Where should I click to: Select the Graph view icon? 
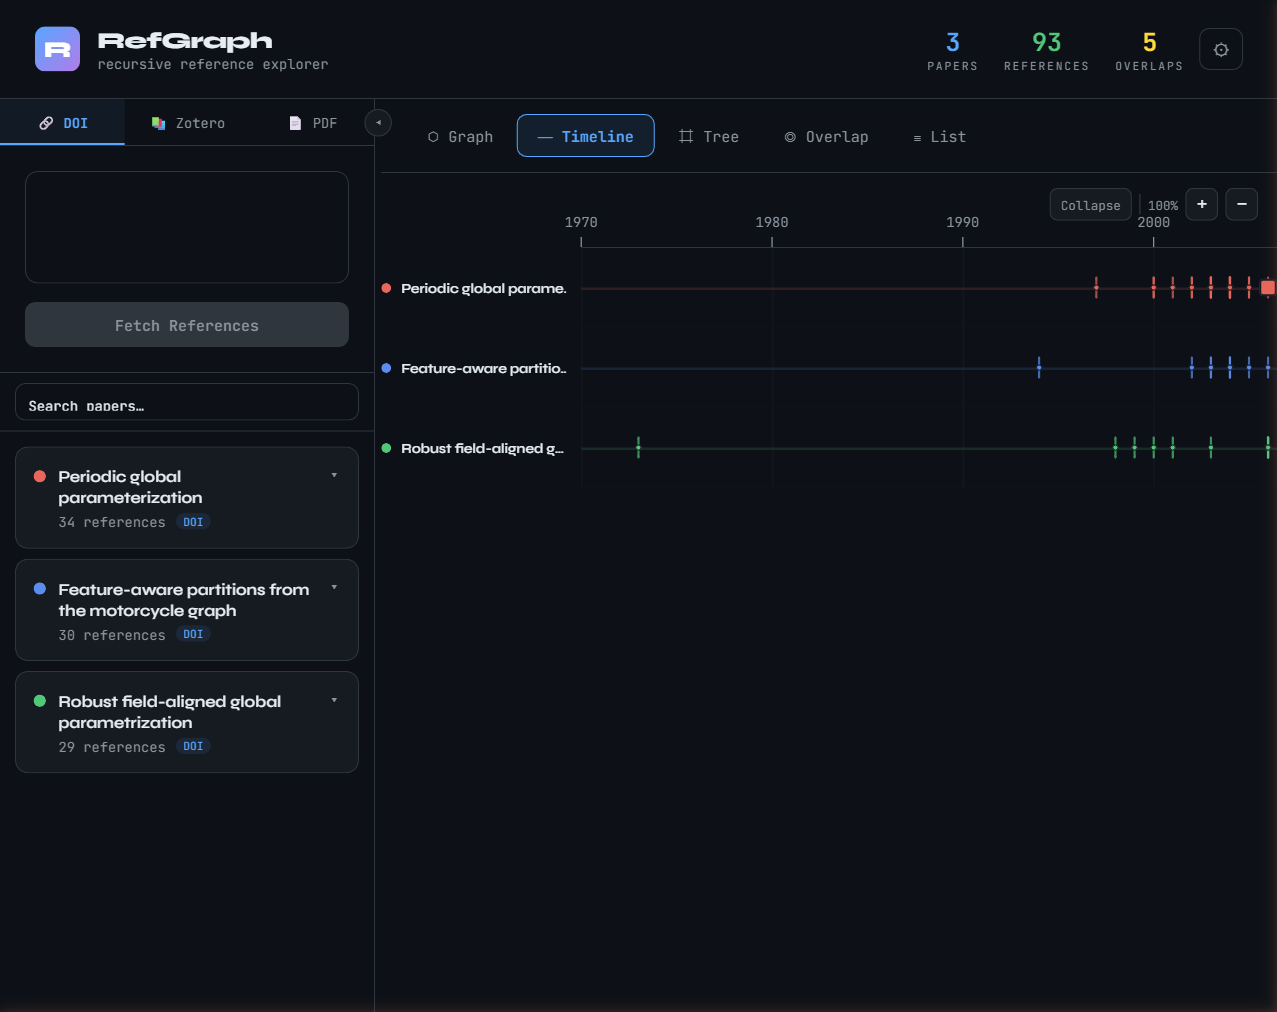[x=434, y=136]
